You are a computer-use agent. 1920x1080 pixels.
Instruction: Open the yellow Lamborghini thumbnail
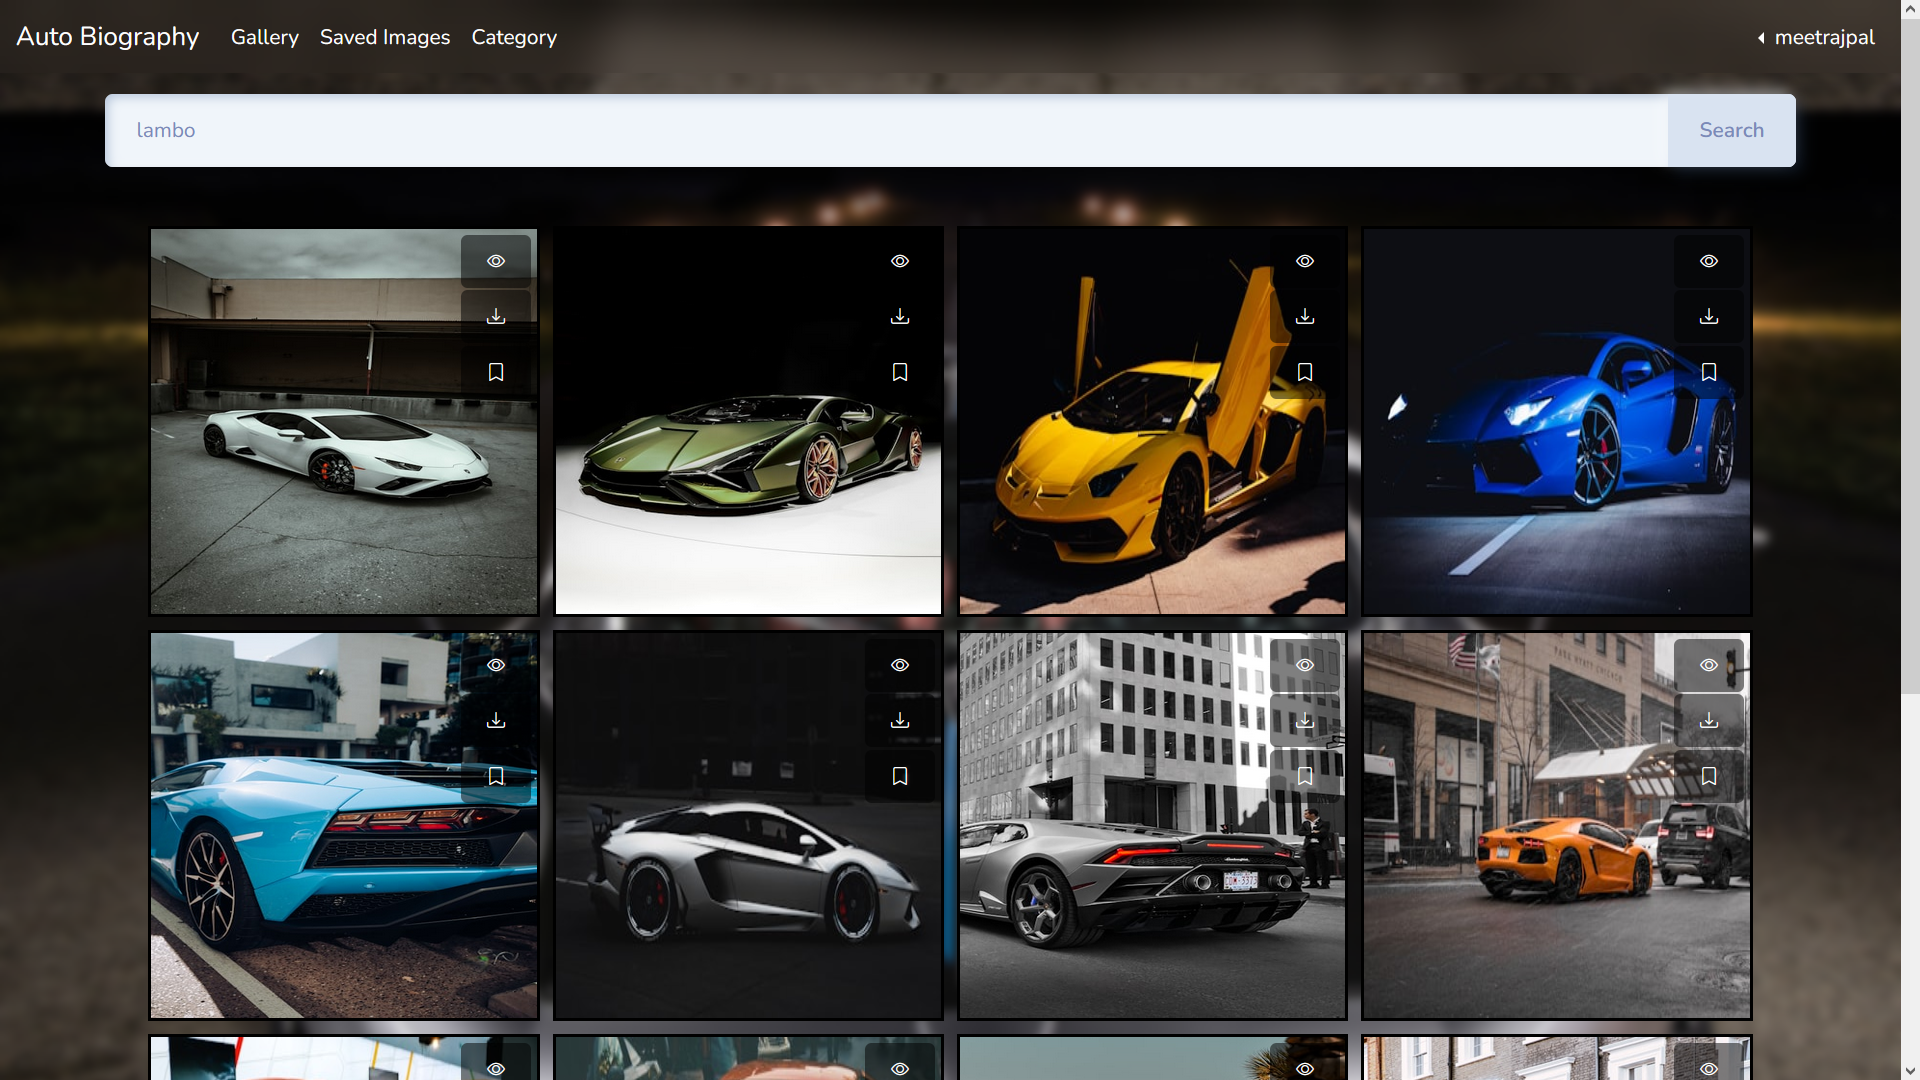tap(1152, 421)
